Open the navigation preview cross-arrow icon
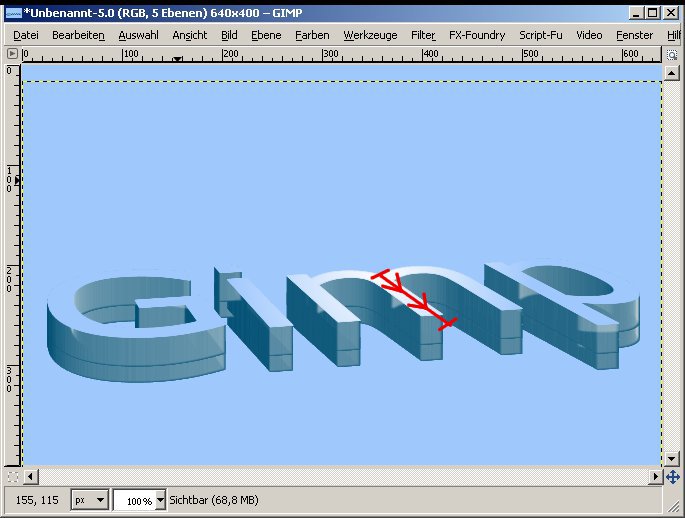Screen dimensions: 685x518 click(672, 477)
